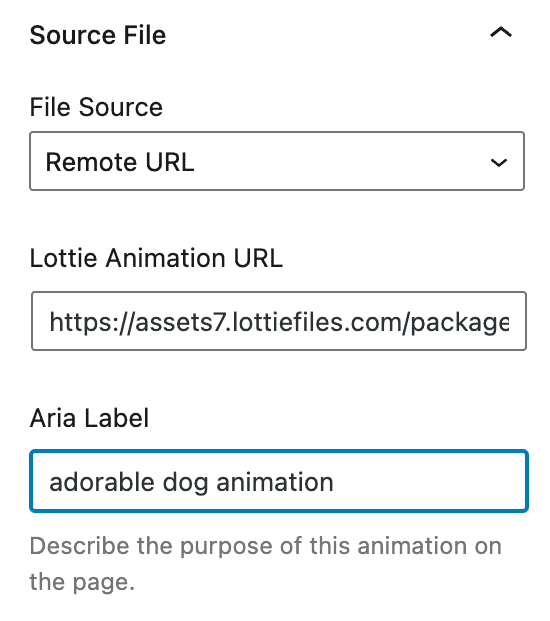Click the Remote URL dropdown arrow

(499, 162)
